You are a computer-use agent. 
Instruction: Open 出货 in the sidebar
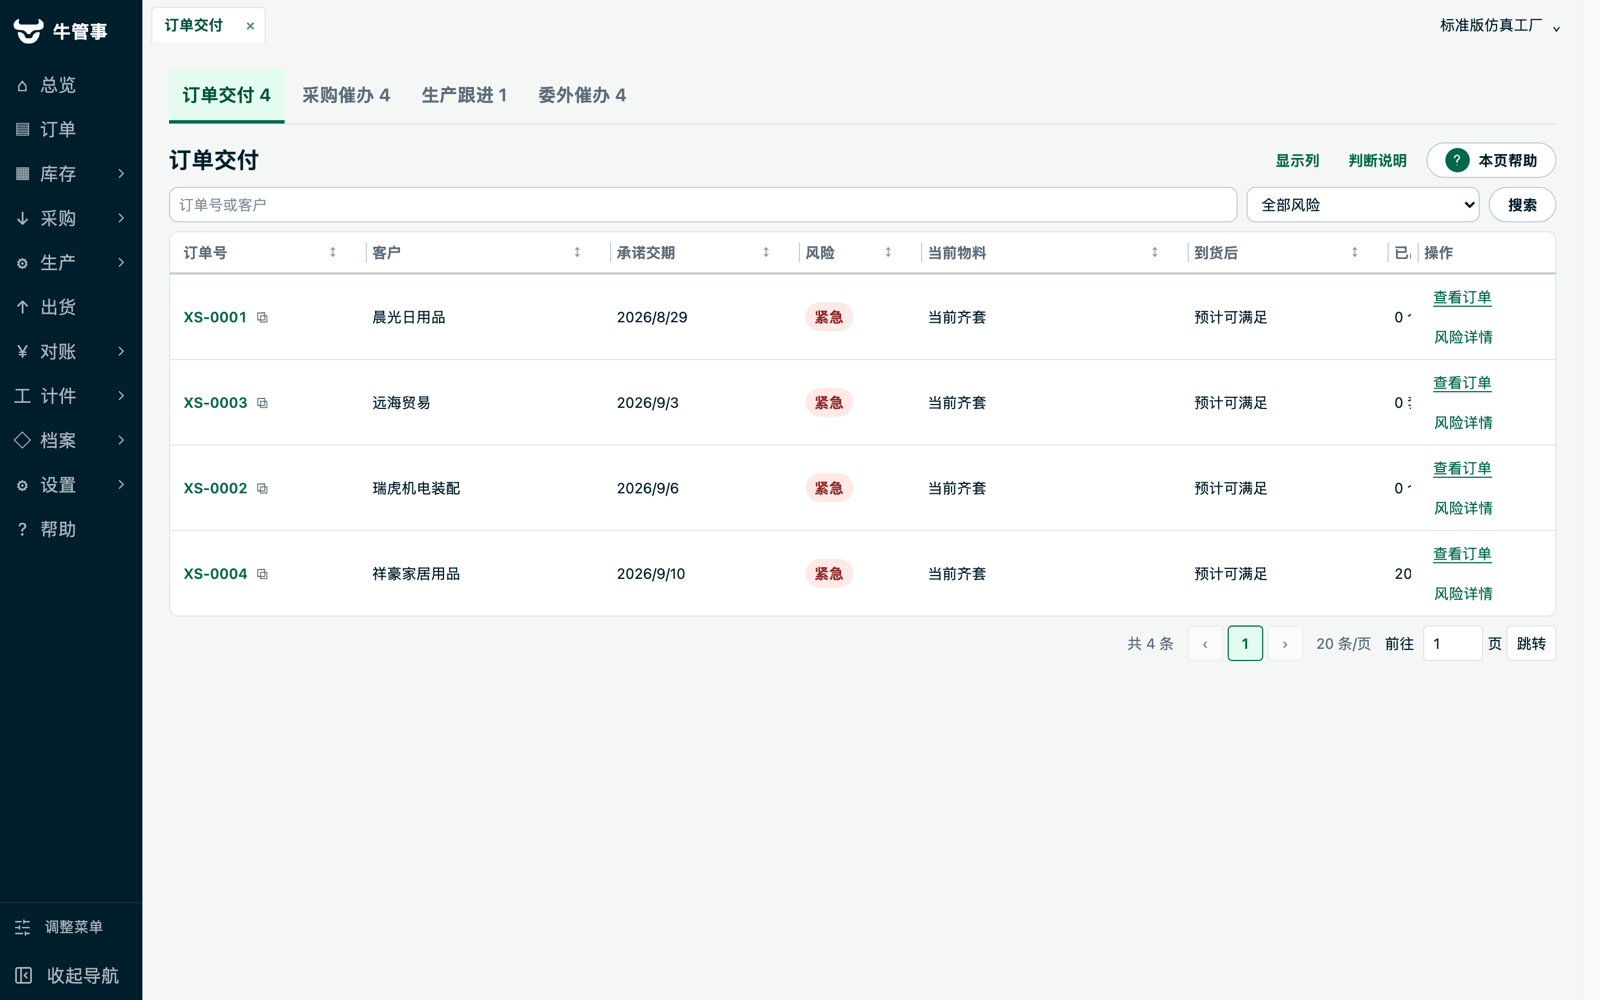[x=71, y=307]
